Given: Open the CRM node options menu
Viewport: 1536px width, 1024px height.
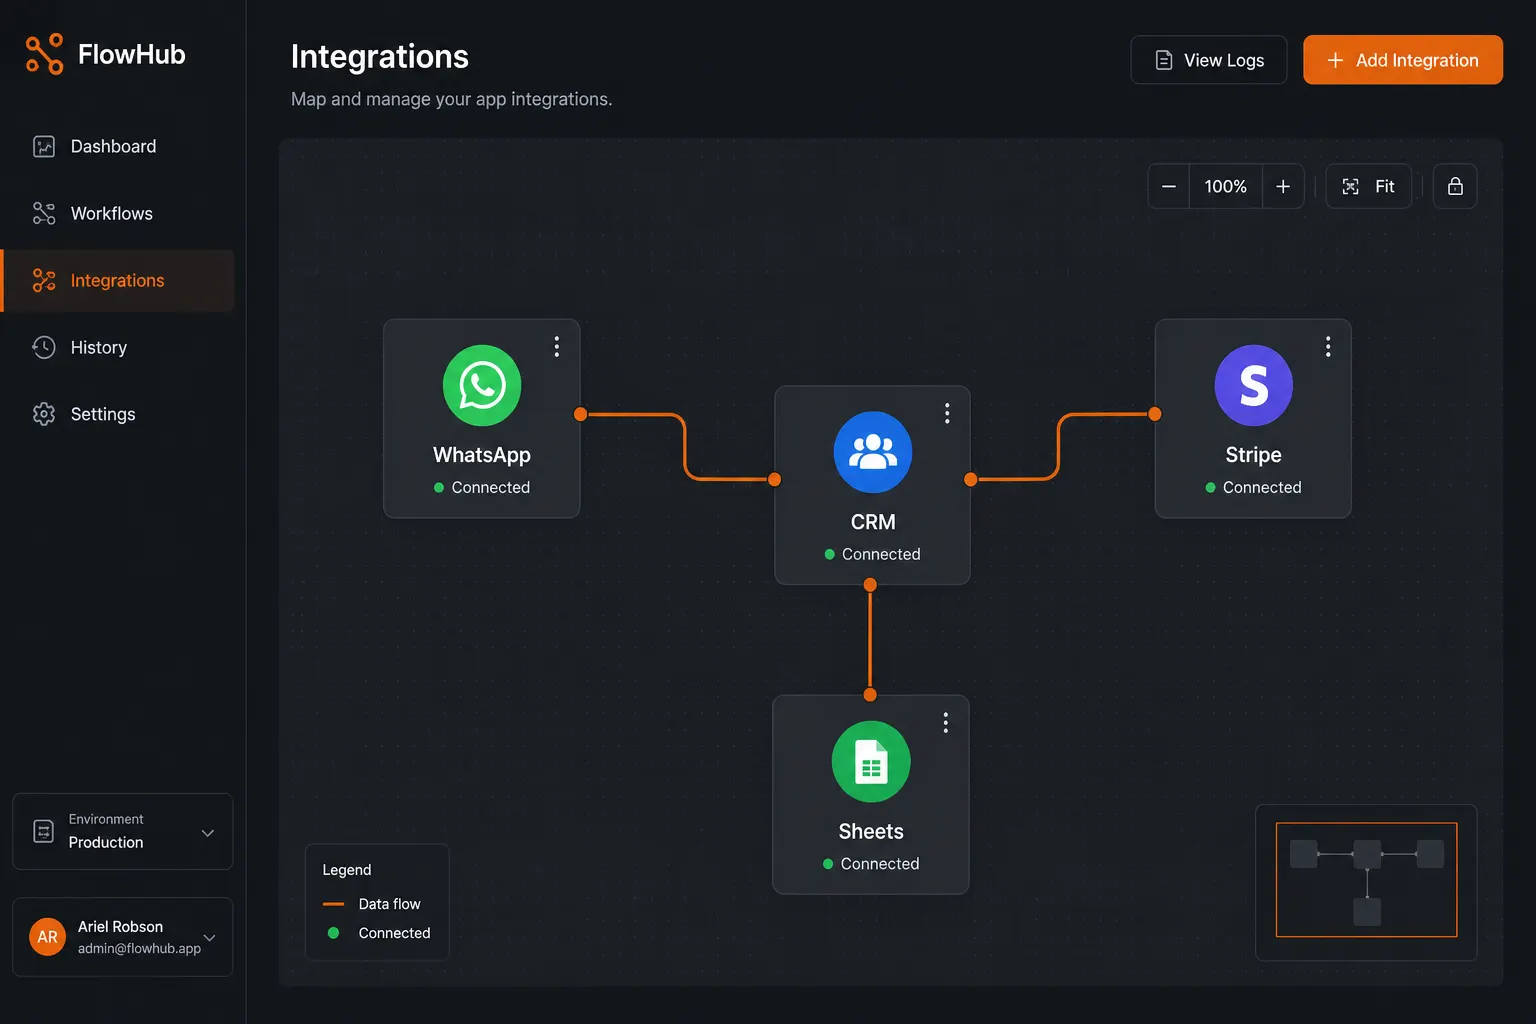Looking at the screenshot, I should tap(947, 413).
